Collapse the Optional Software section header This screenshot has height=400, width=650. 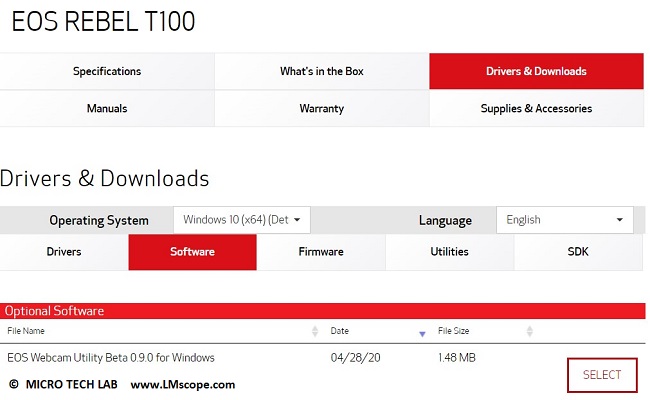[x=322, y=311]
